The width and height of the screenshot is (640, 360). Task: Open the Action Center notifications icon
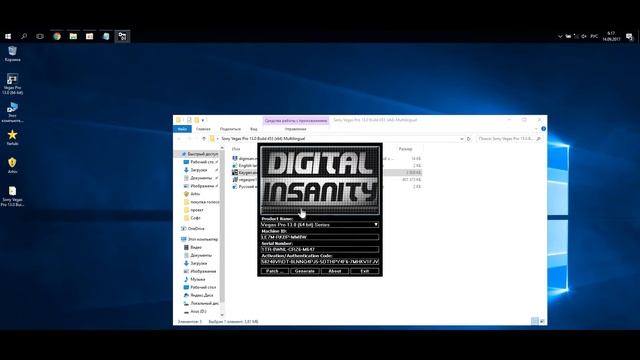629,37
